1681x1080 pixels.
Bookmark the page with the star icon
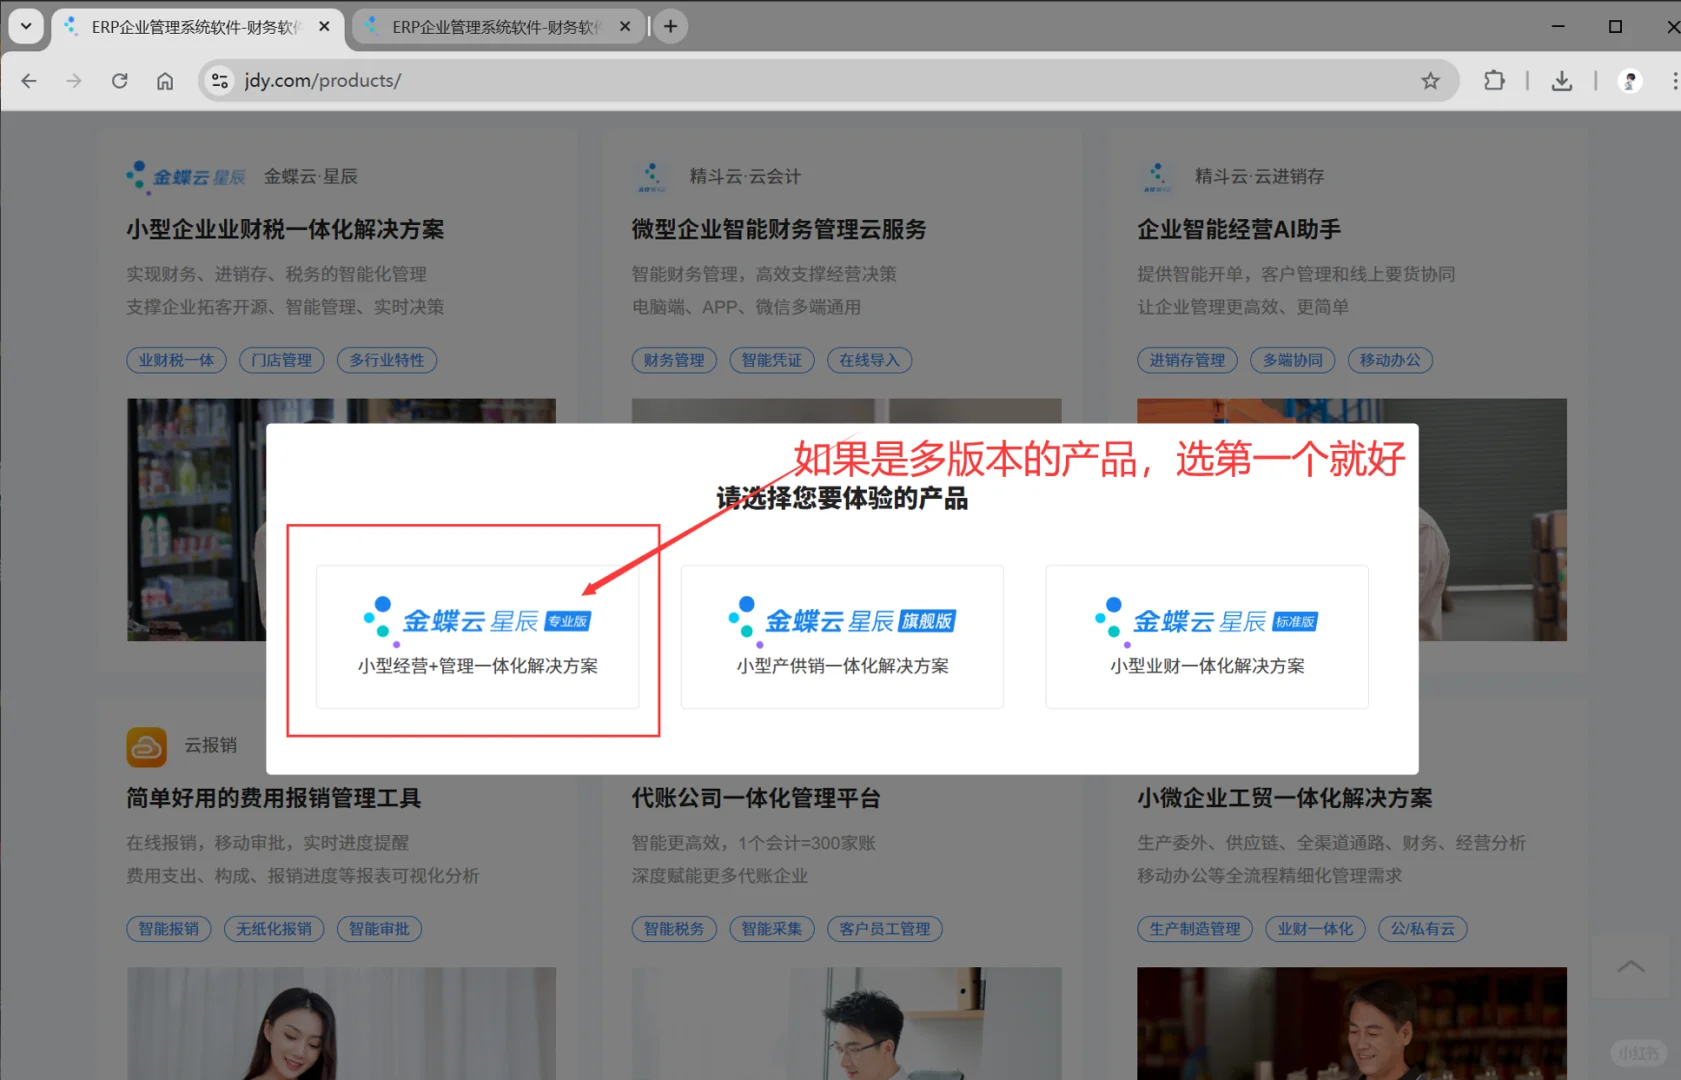click(x=1432, y=80)
